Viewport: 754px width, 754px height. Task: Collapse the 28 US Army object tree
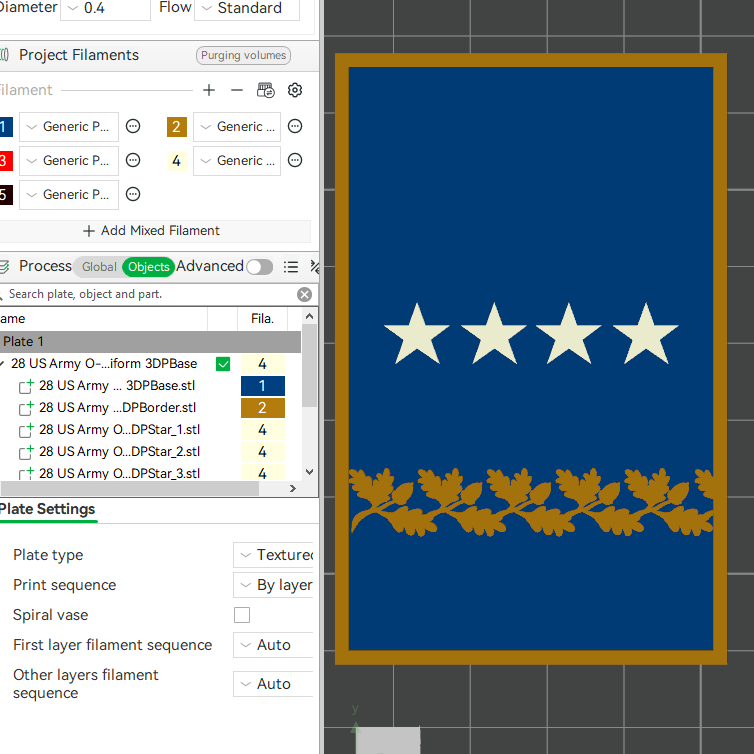click(x=2, y=363)
